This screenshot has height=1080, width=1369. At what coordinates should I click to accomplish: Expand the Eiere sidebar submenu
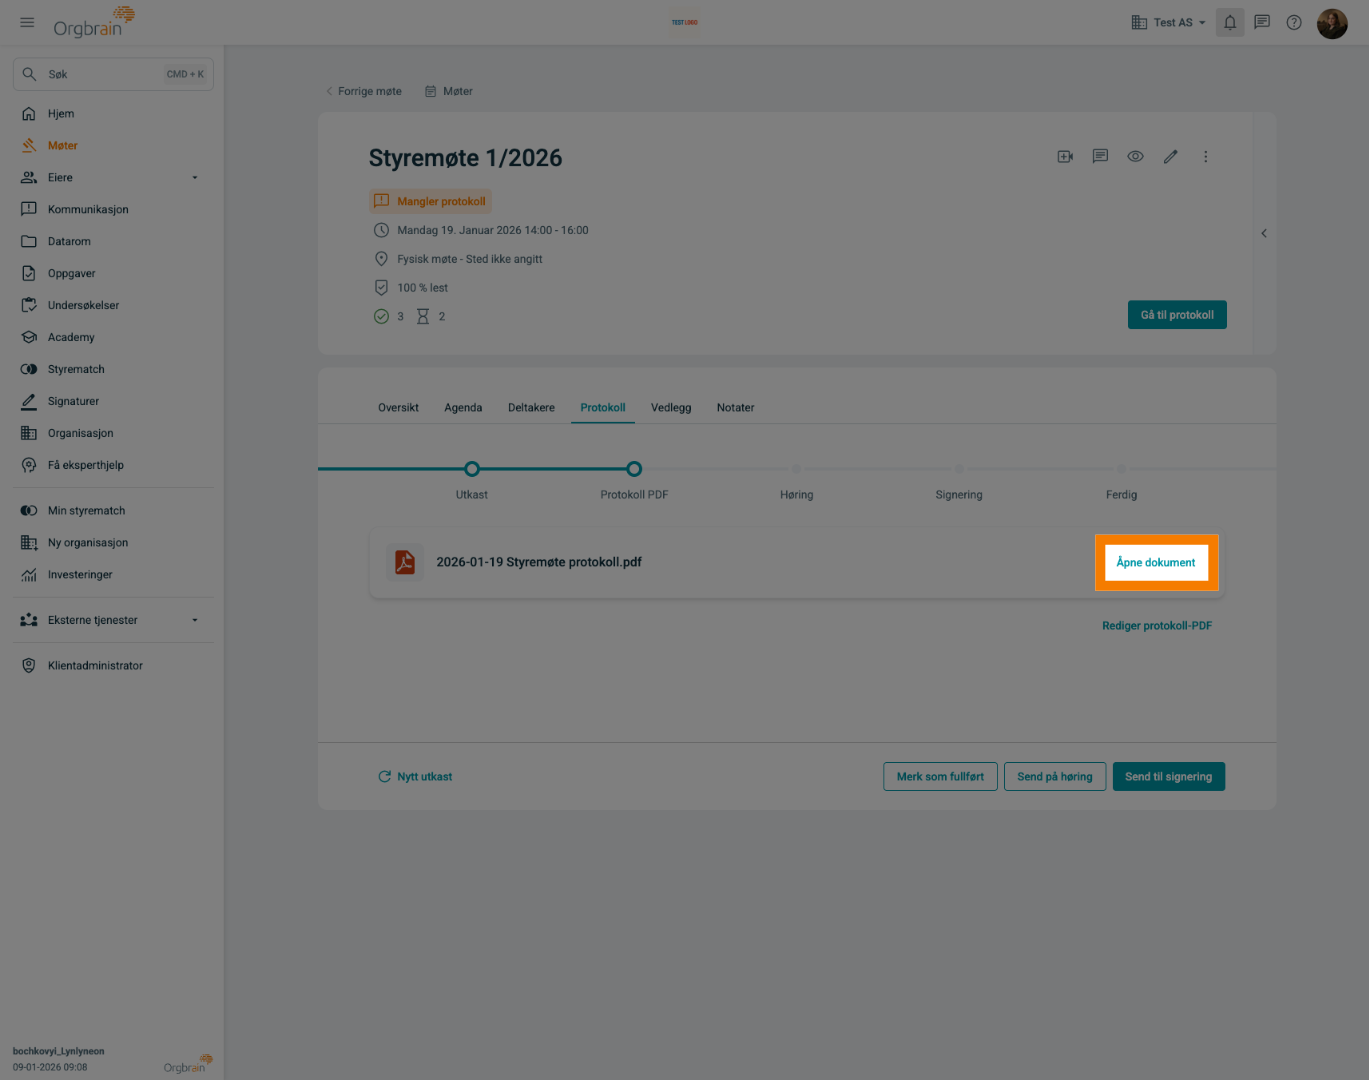195,178
